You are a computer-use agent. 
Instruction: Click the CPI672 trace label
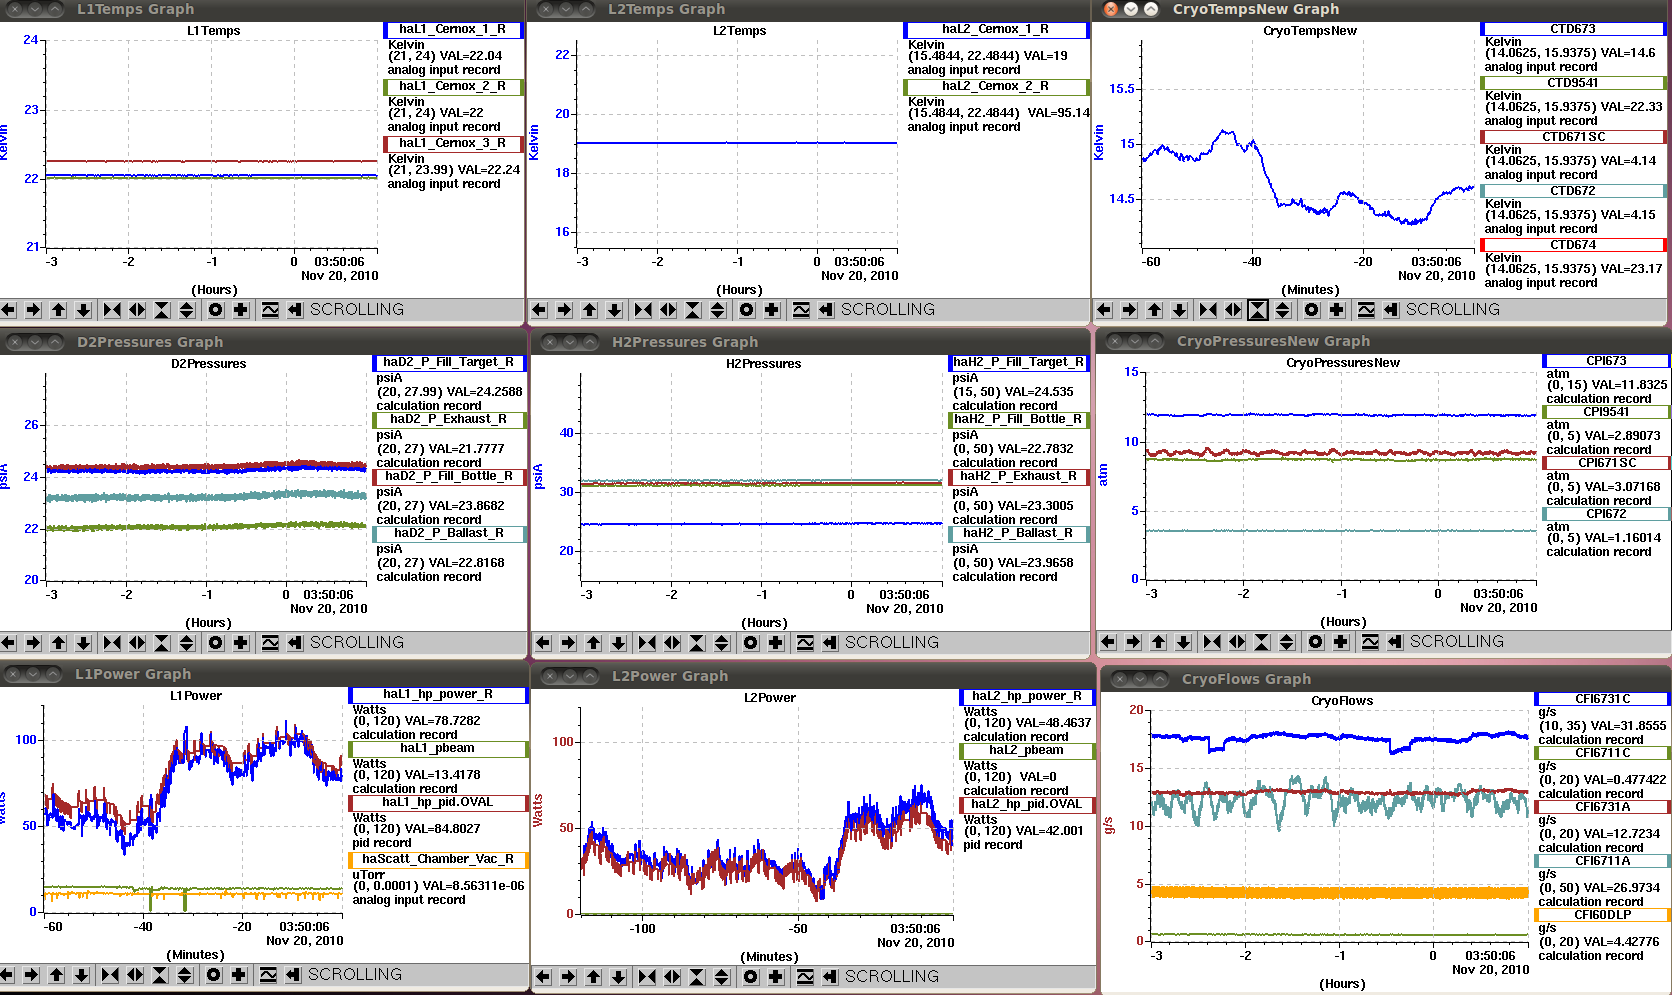coord(1606,514)
